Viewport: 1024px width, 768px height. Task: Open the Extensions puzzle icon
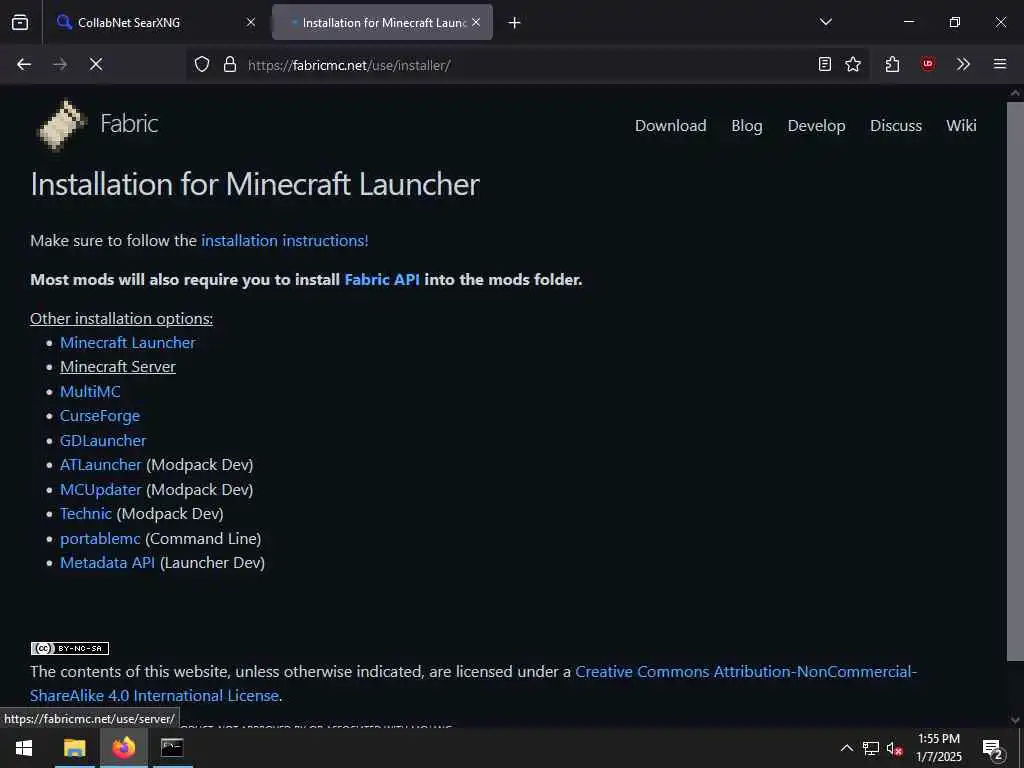[892, 64]
